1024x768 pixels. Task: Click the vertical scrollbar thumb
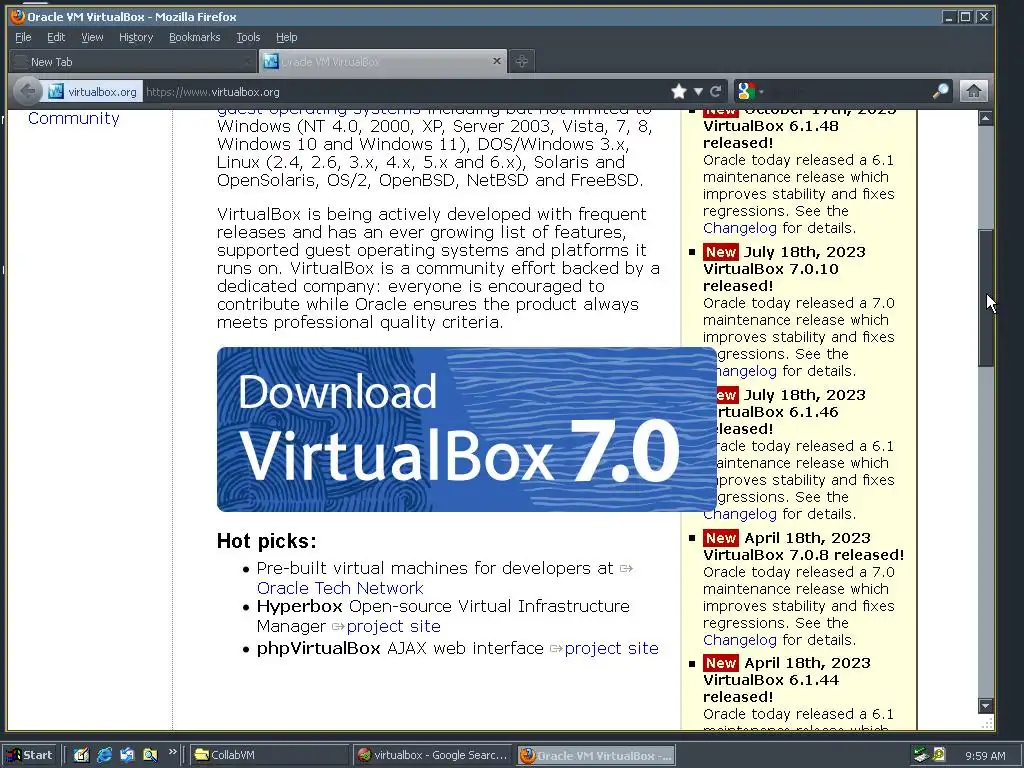[985, 298]
